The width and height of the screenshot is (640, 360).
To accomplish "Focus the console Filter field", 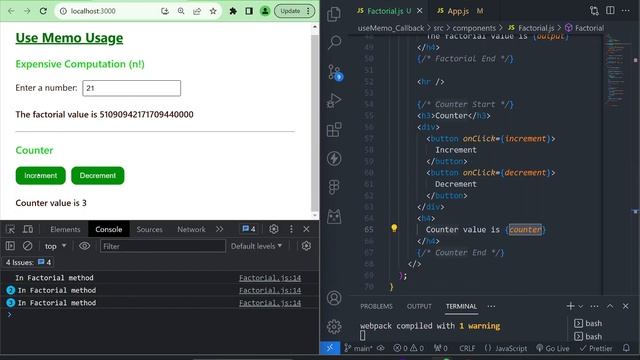I will 162,246.
